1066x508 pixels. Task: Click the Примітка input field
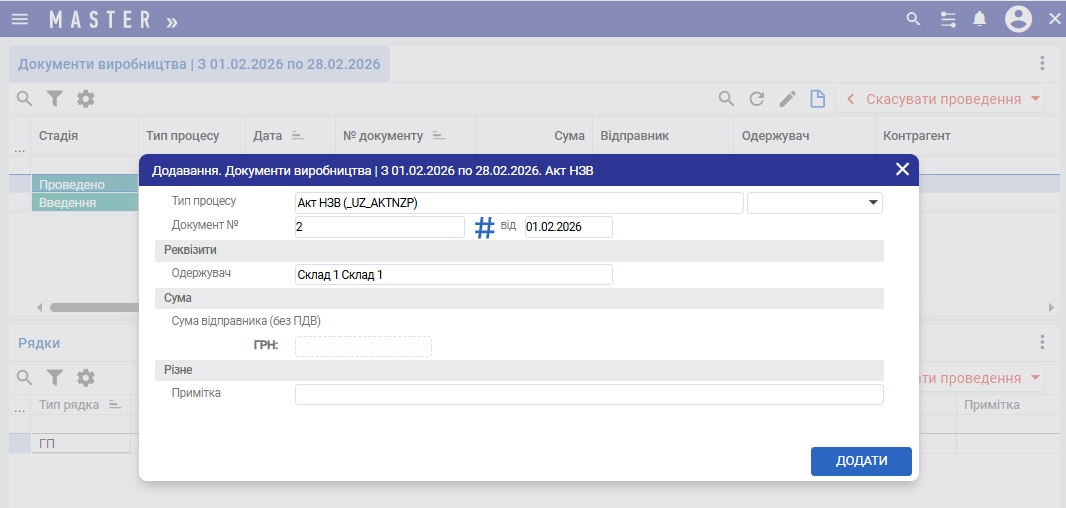pos(588,395)
